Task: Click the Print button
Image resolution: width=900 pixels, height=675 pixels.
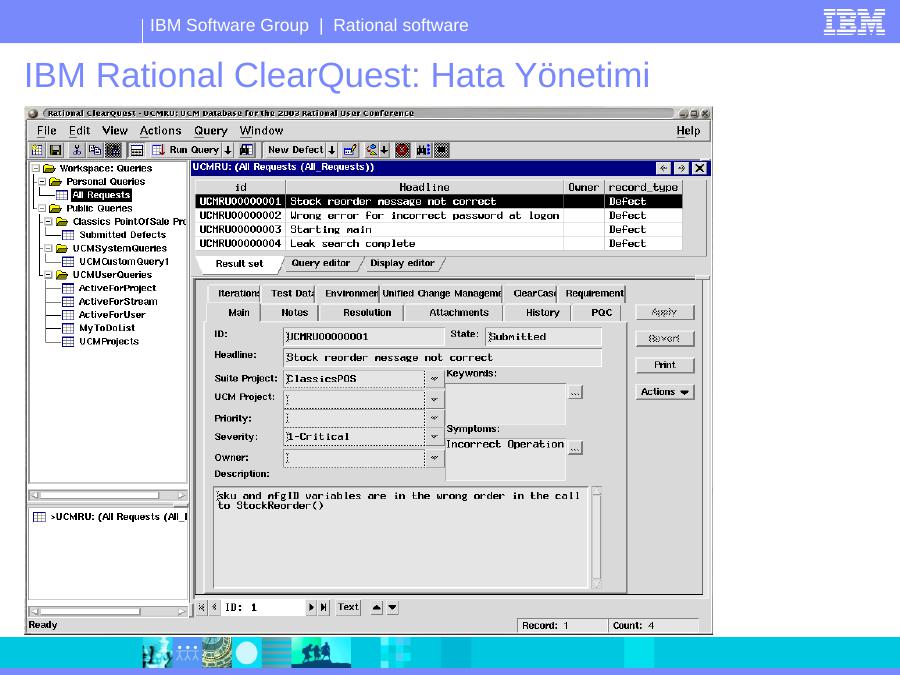Action: (665, 365)
